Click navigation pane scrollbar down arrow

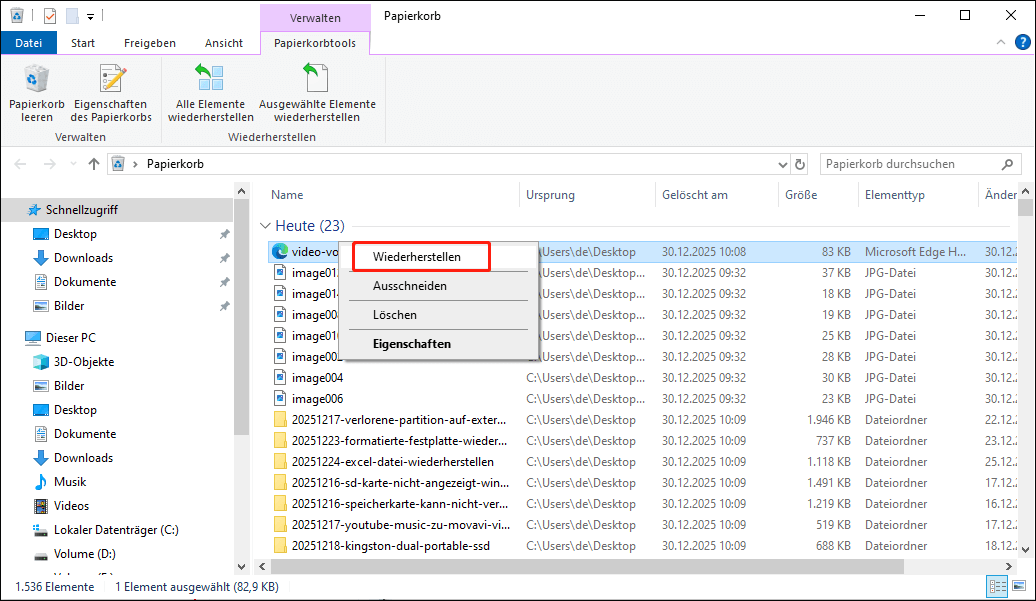(x=241, y=567)
